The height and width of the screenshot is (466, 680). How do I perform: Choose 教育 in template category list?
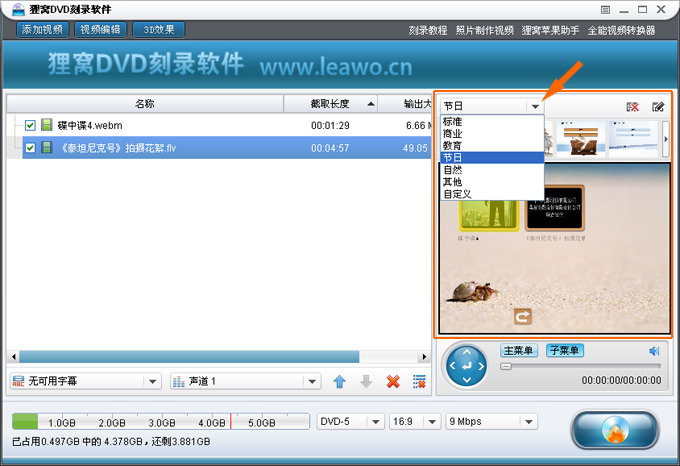tap(492, 146)
